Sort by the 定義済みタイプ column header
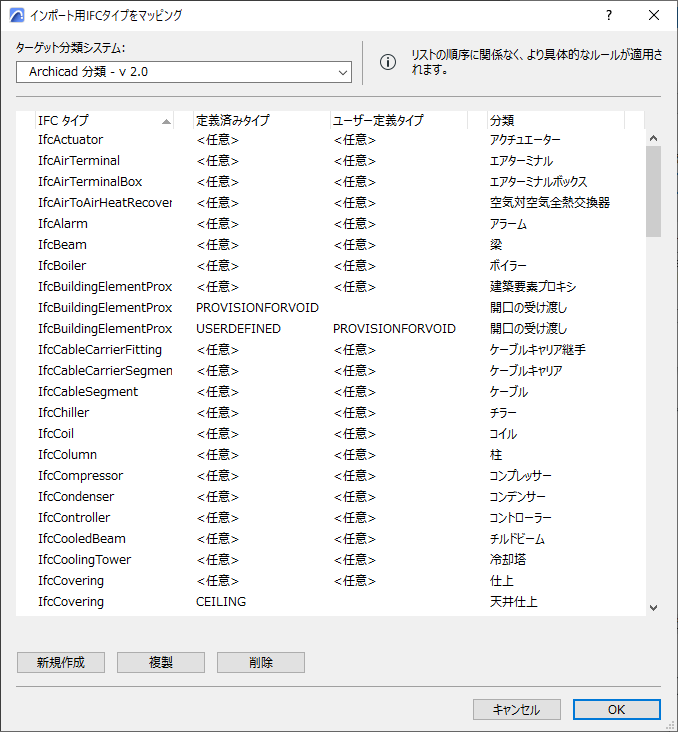 pos(261,120)
